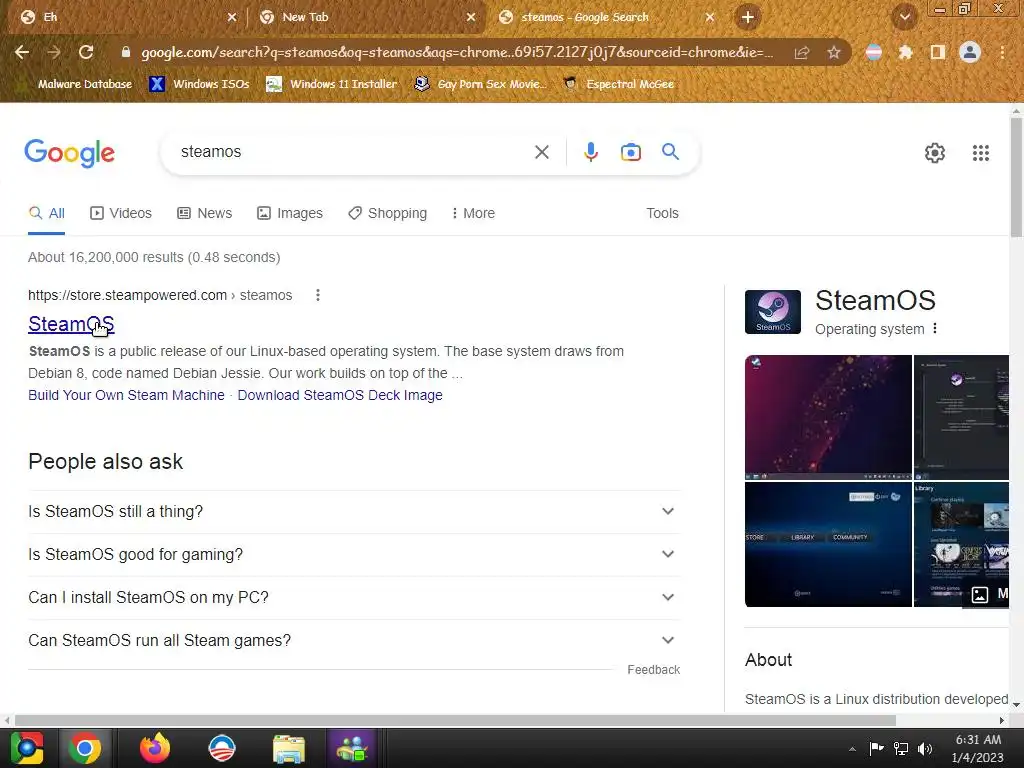Open the Chrome three-dot menu
This screenshot has width=1024, height=768.
[x=1002, y=52]
